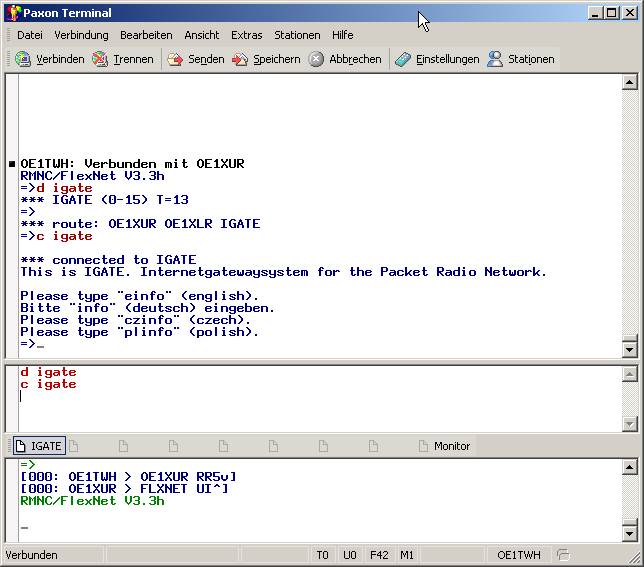Screen dimensions: 644x567
Task: Click the U0 status bar indicator
Action: [350, 555]
